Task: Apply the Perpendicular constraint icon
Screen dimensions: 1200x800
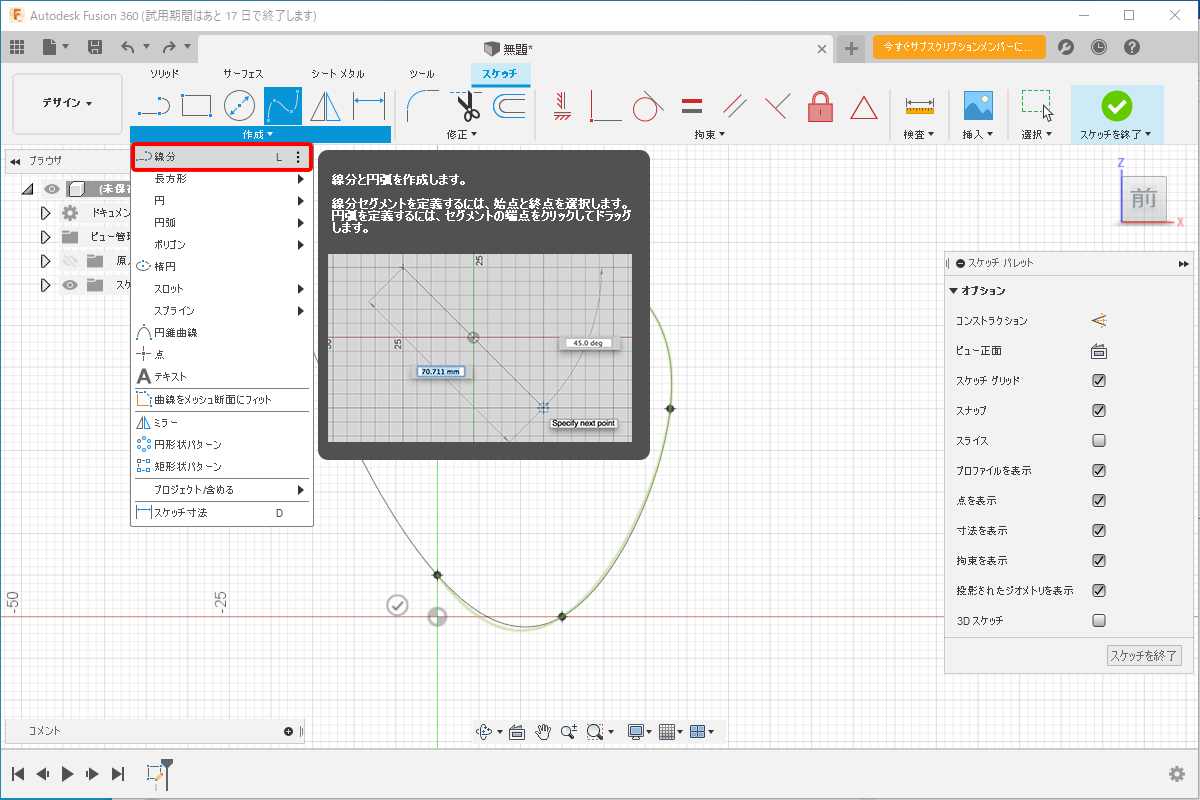Action: [x=778, y=105]
